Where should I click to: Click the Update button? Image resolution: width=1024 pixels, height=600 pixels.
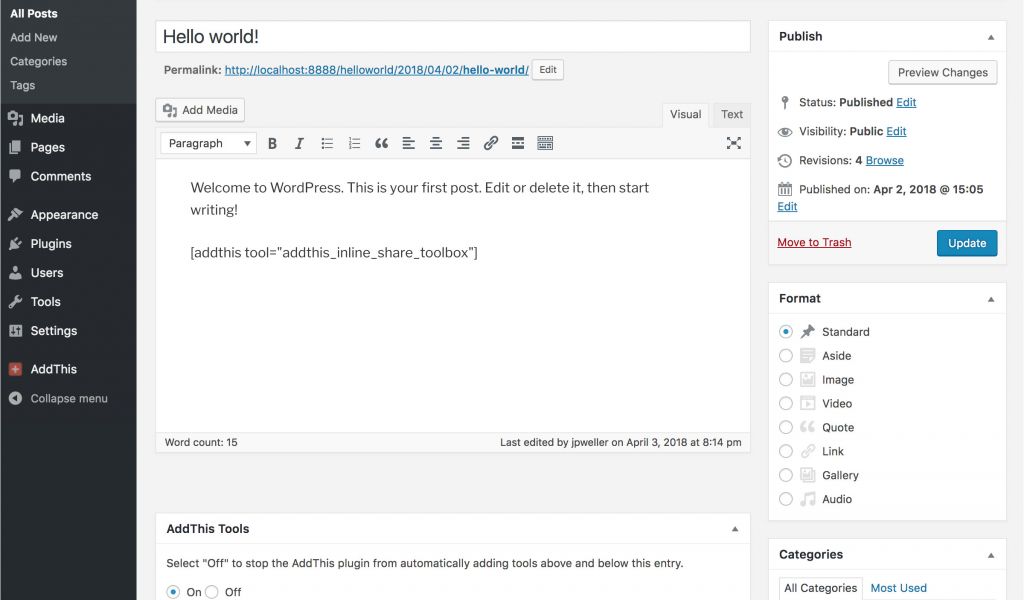point(967,243)
